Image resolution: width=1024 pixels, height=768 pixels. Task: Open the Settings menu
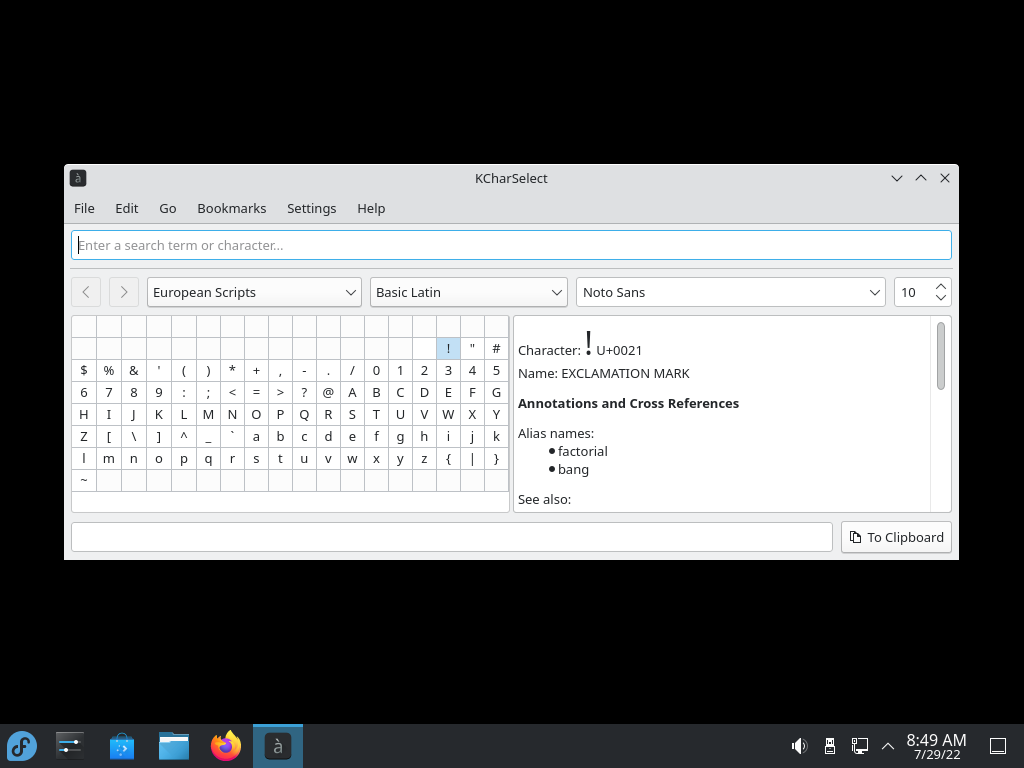(312, 208)
